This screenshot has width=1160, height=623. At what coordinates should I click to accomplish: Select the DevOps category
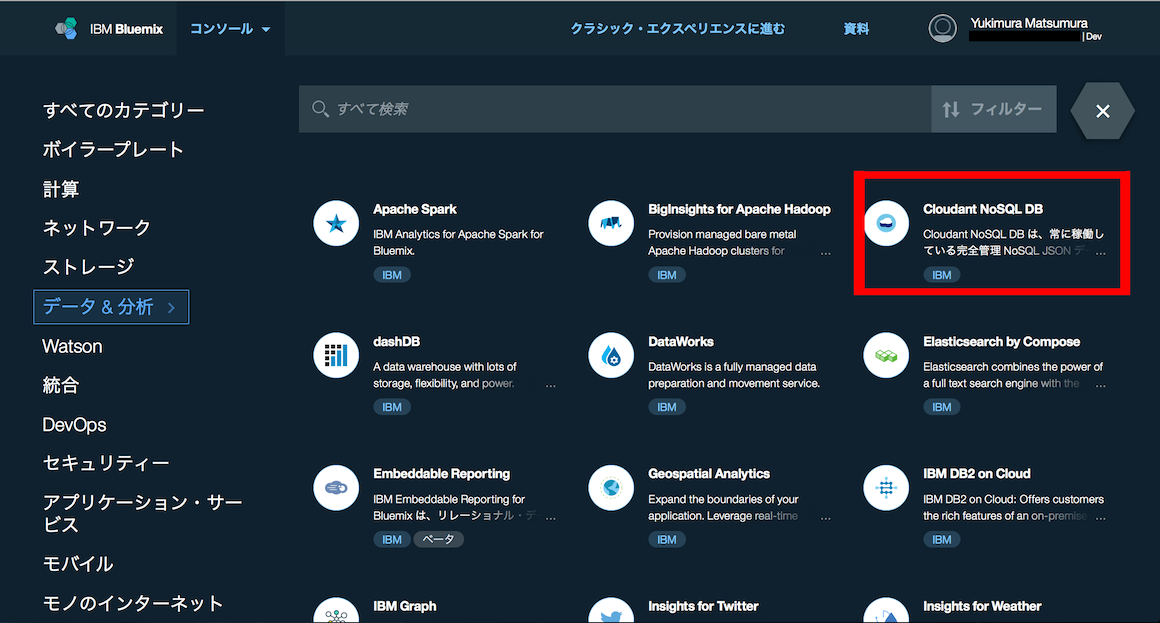pyautogui.click(x=74, y=425)
